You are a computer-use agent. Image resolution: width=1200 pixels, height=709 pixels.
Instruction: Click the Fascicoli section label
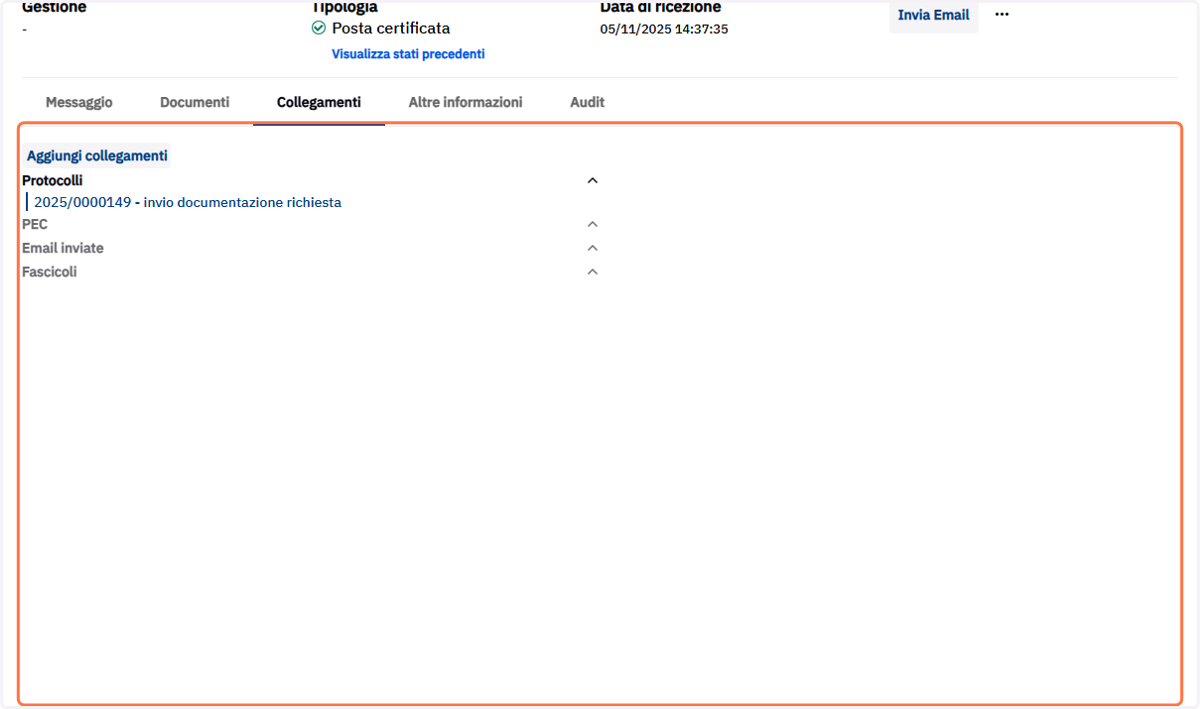tap(49, 272)
